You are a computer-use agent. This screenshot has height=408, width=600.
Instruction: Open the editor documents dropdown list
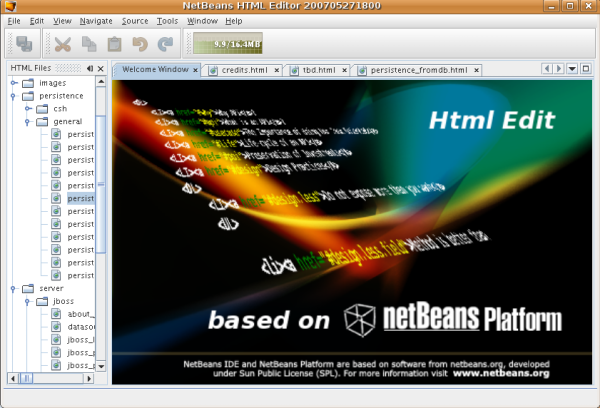(572, 69)
